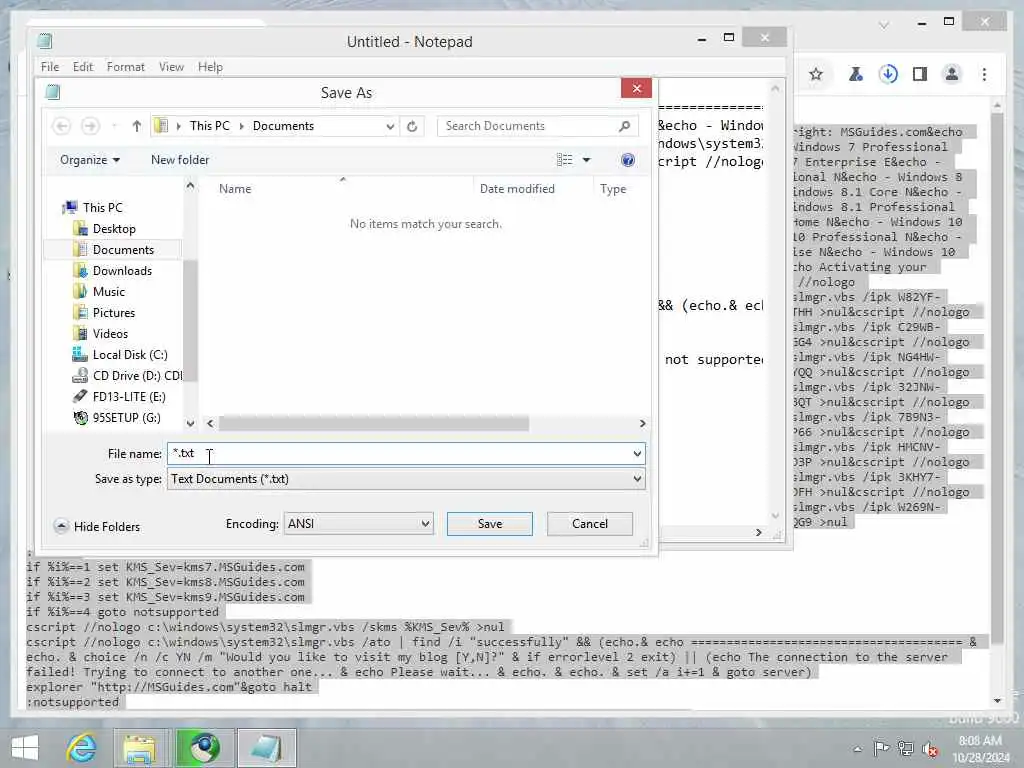Select Documents in navigation tree
The height and width of the screenshot is (768, 1024).
(112, 249)
